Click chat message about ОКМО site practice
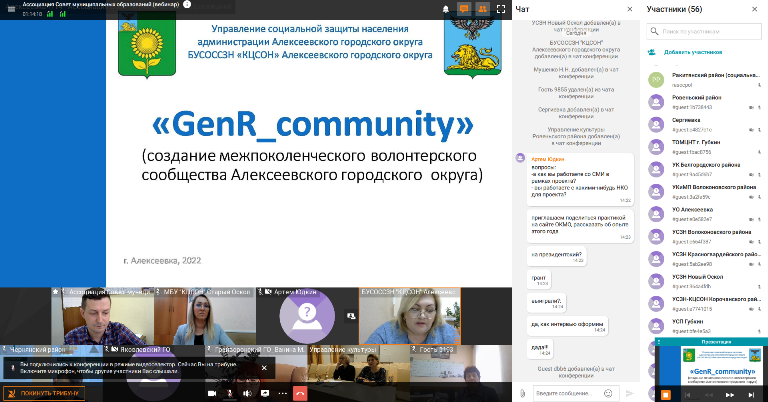768x402 pixels. point(580,226)
